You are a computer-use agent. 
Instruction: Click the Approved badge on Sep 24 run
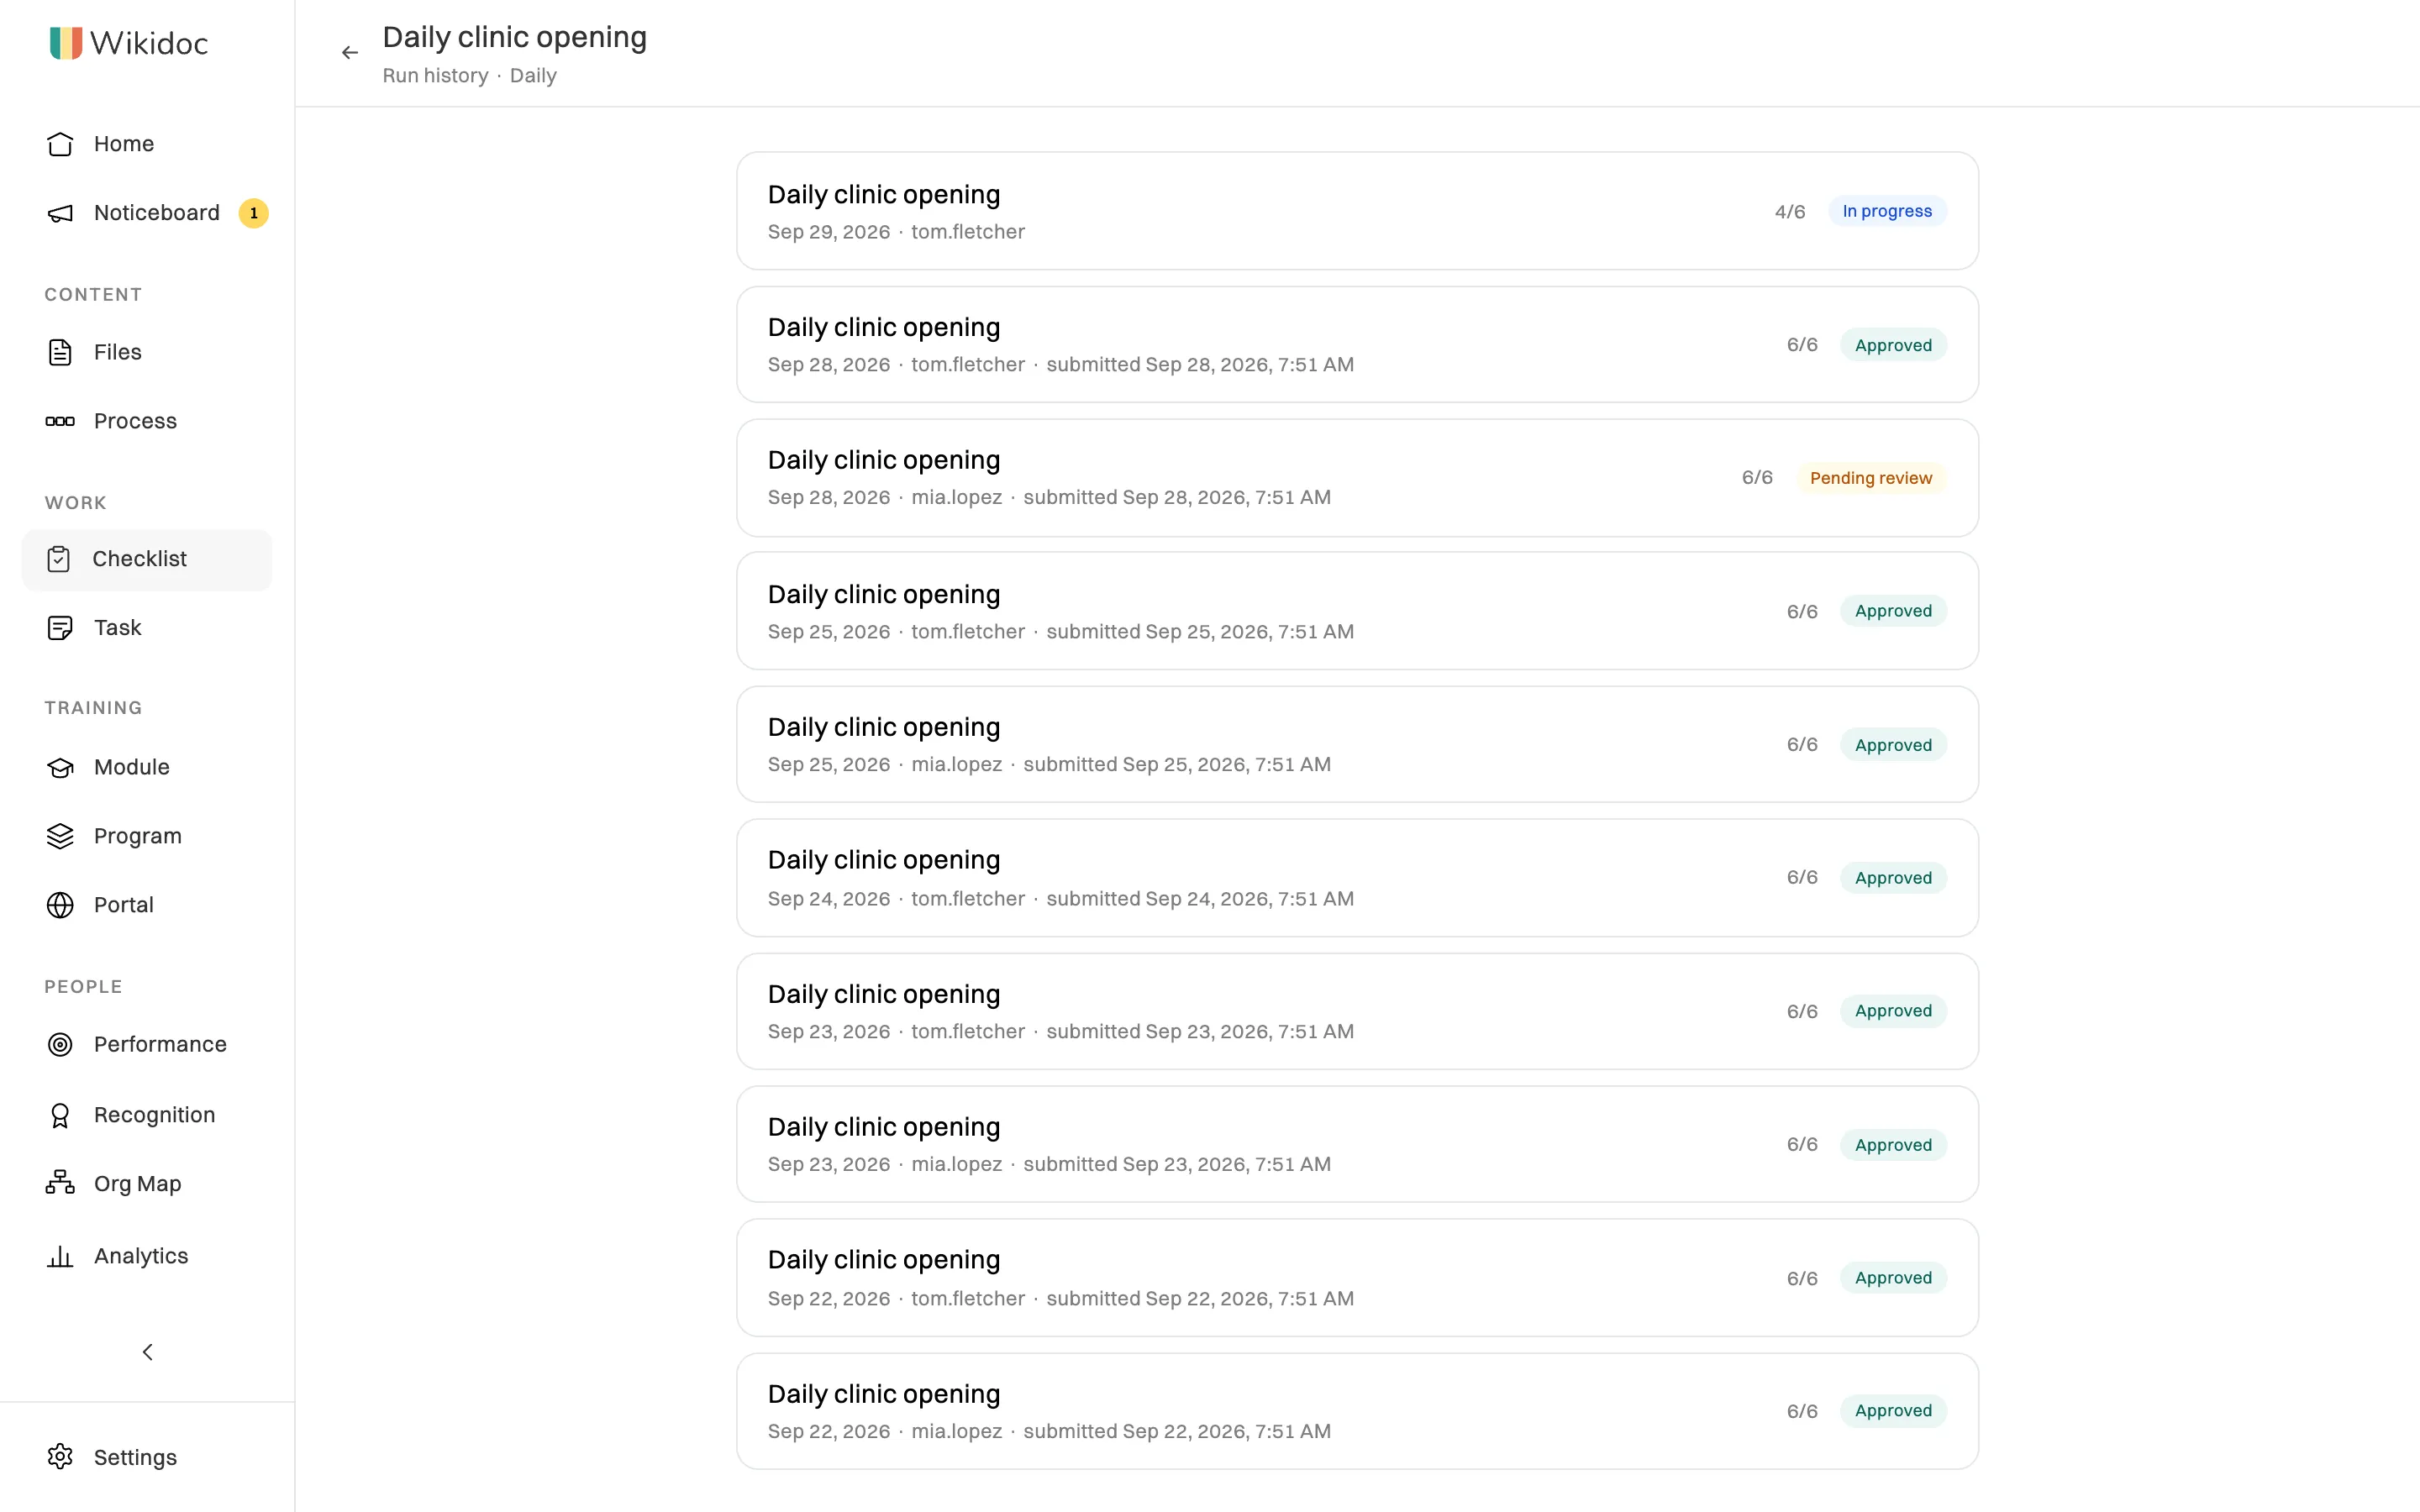(1893, 878)
